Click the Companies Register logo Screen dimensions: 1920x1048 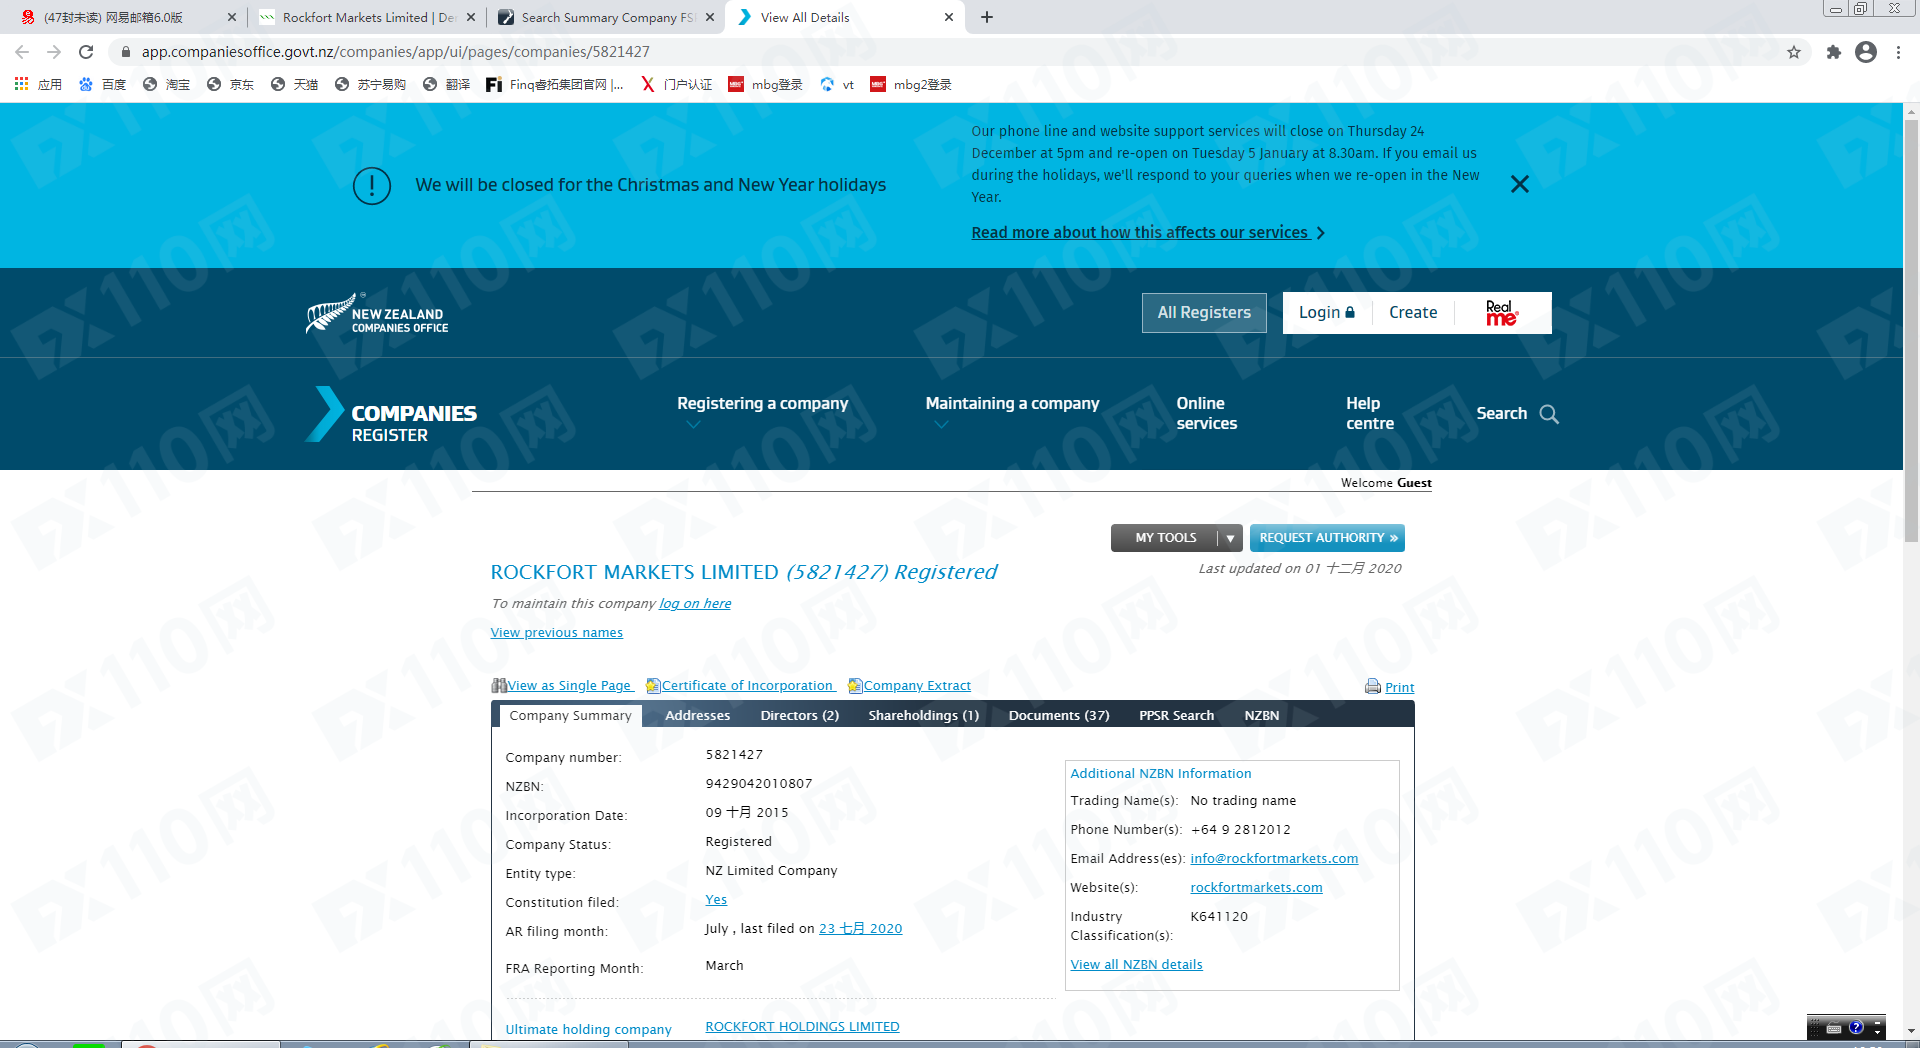tap(392, 415)
